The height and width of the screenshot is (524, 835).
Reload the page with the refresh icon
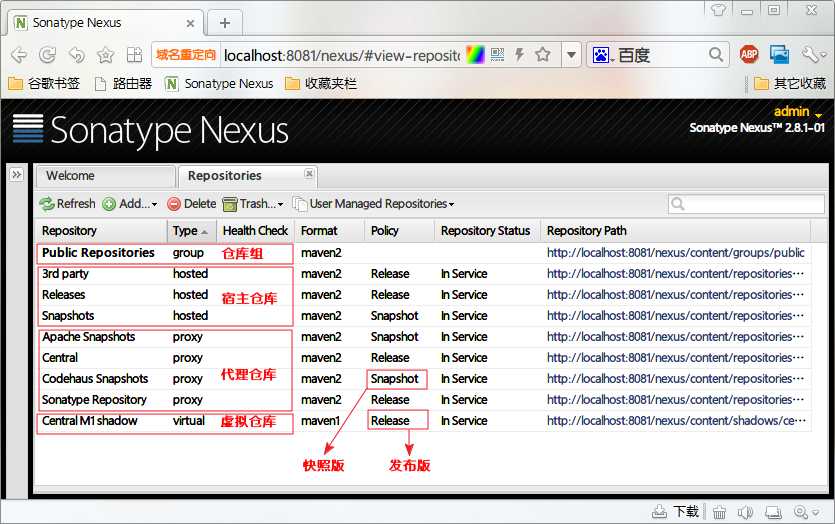click(47, 55)
